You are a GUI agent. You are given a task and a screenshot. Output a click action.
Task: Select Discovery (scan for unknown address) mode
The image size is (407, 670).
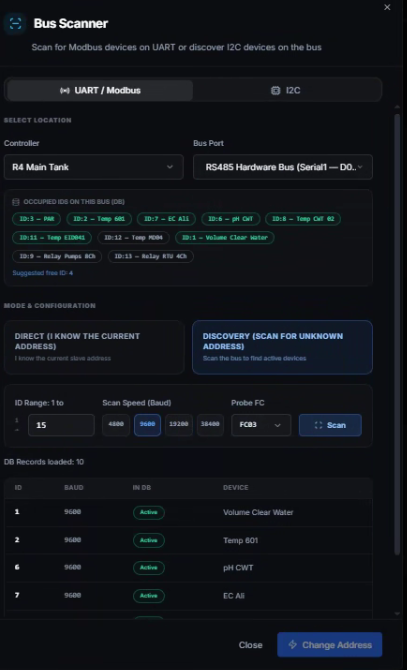pos(282,347)
